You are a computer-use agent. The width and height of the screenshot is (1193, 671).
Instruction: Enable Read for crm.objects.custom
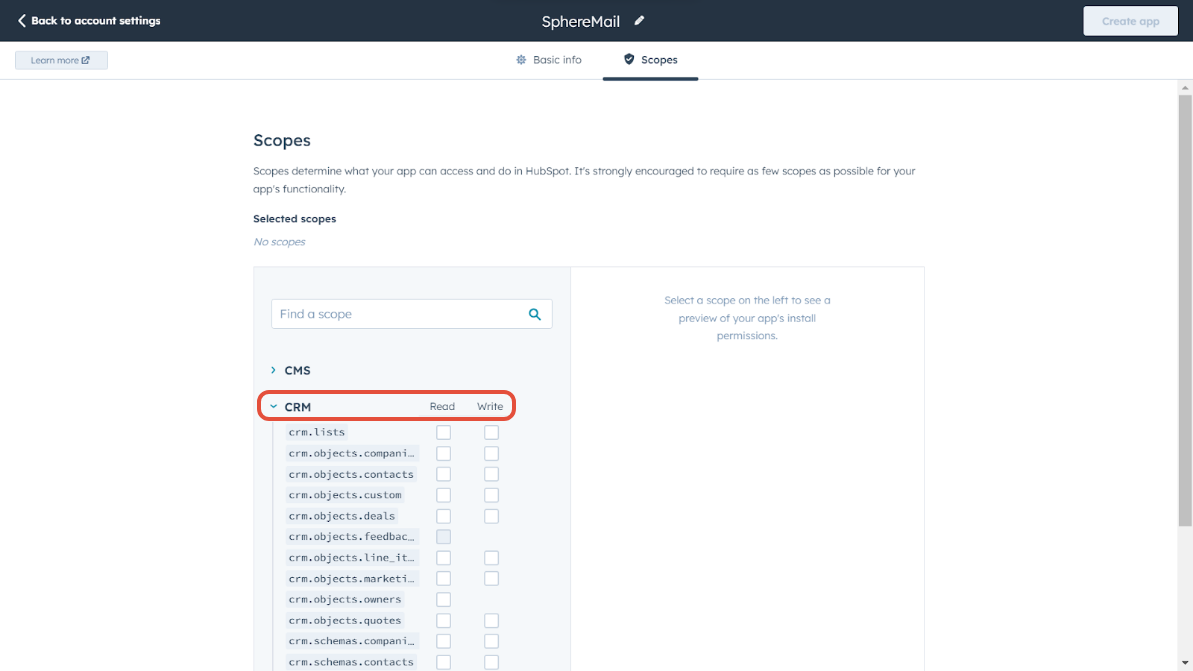click(x=444, y=495)
